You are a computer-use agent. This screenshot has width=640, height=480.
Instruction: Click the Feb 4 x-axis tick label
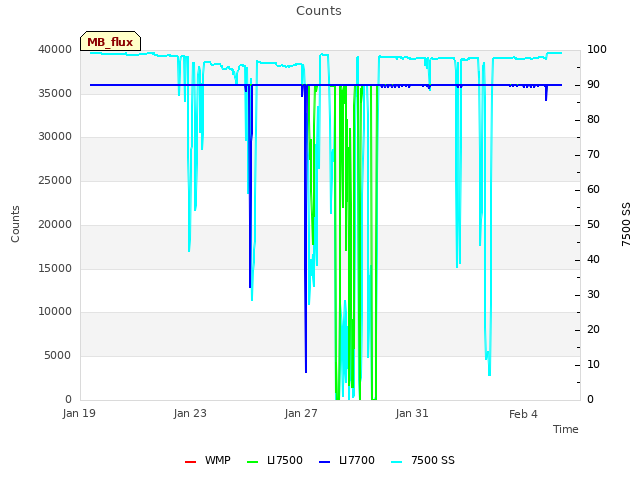[x=523, y=414]
